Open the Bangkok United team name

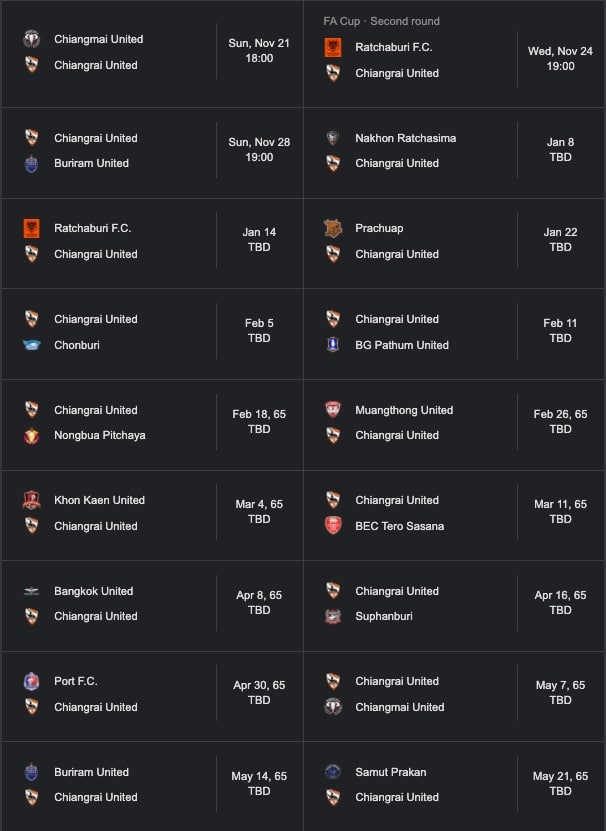pyautogui.click(x=93, y=591)
